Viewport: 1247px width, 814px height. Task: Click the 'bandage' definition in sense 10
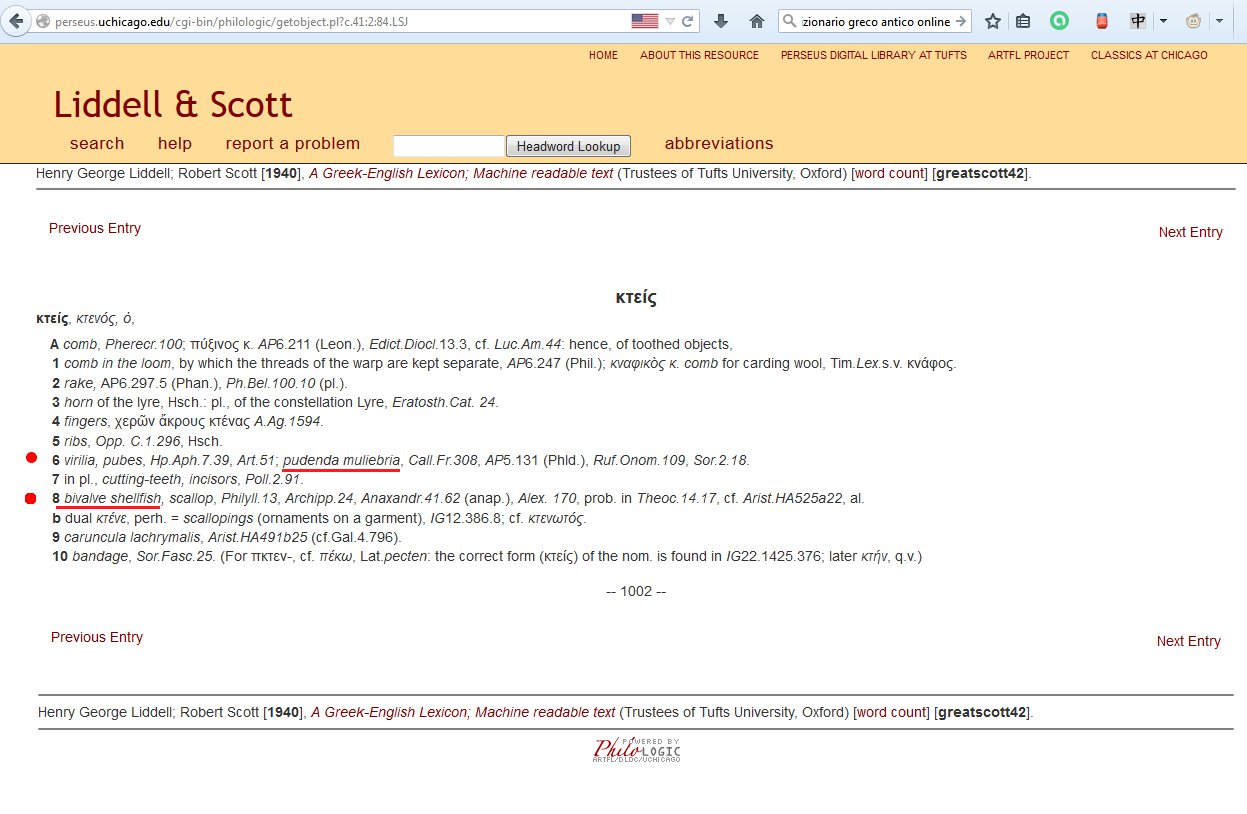pos(98,555)
